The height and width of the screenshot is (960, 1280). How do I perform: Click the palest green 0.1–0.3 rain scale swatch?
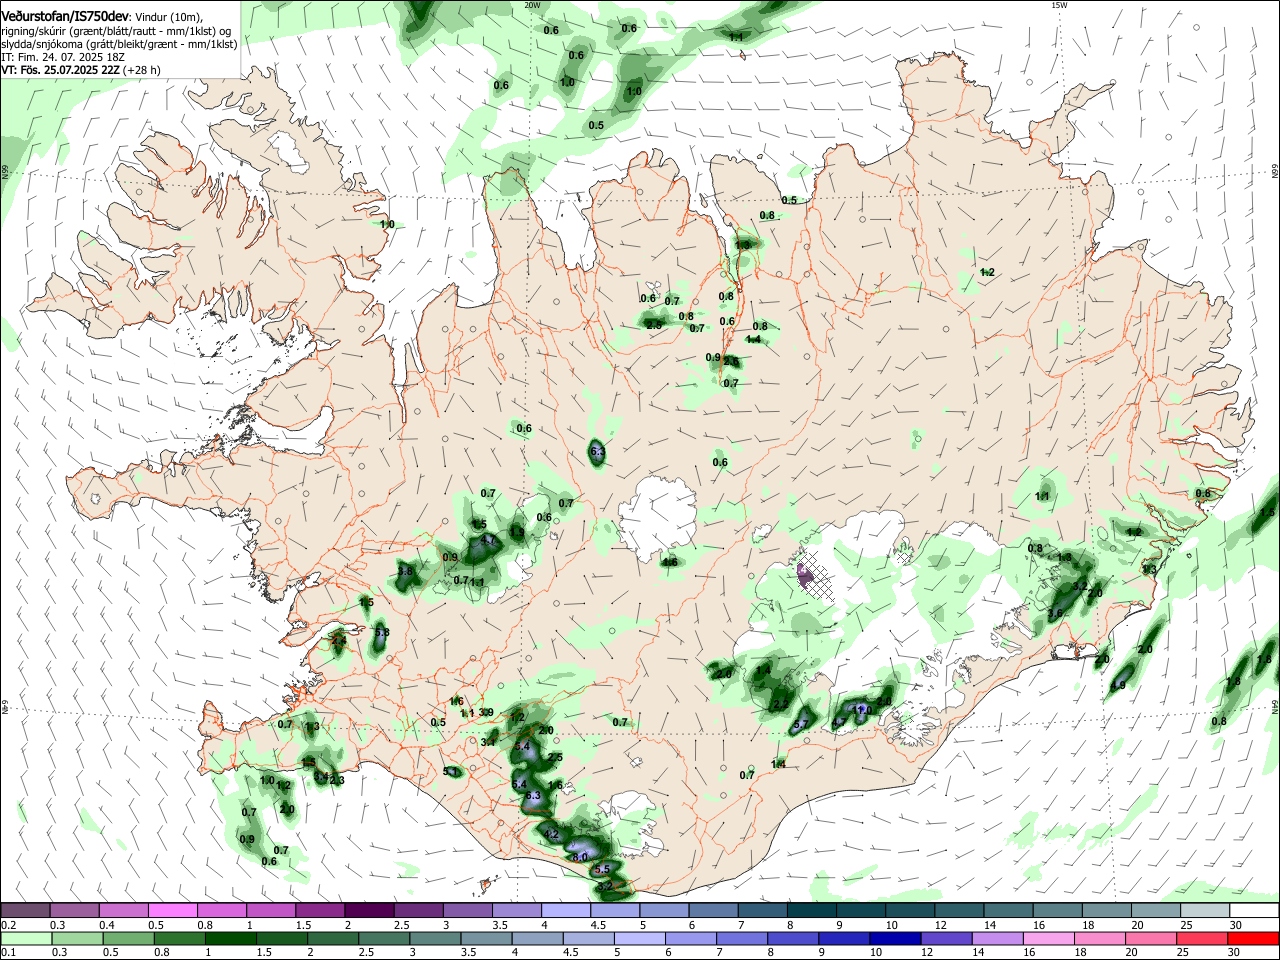26,938
